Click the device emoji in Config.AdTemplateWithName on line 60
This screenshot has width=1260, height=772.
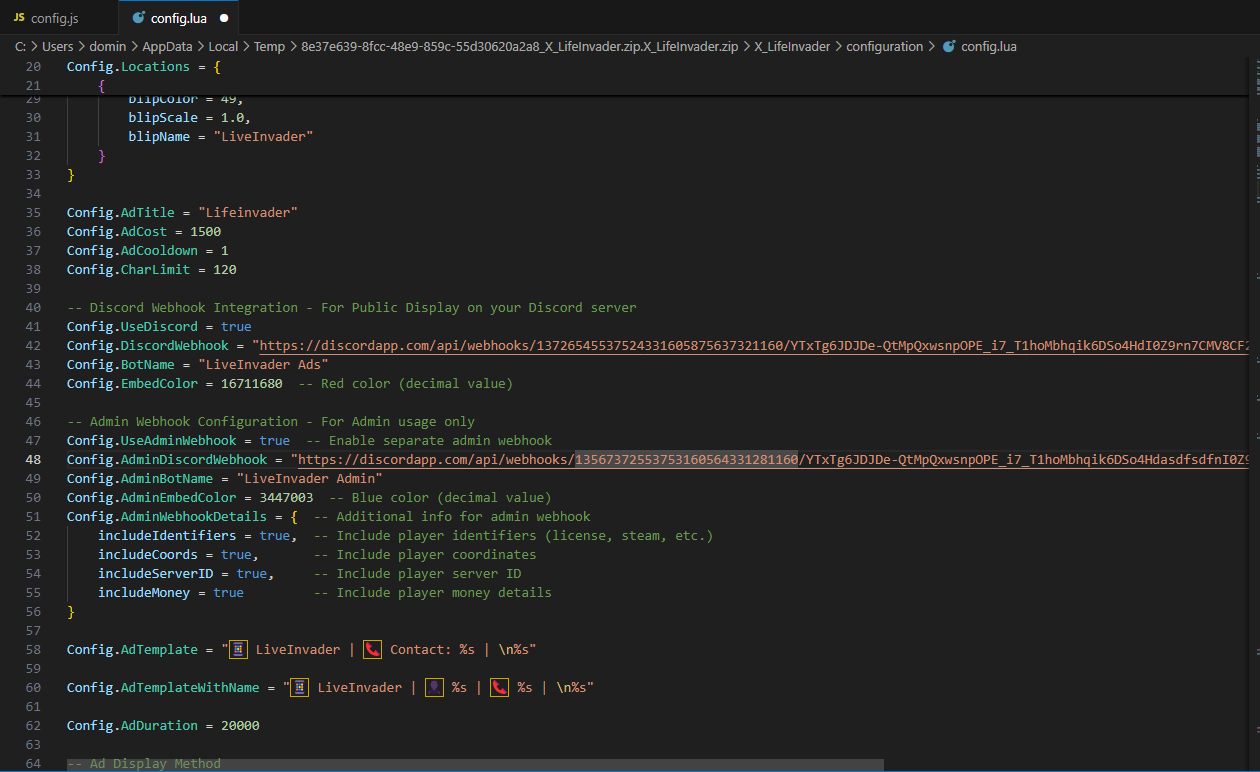point(300,688)
